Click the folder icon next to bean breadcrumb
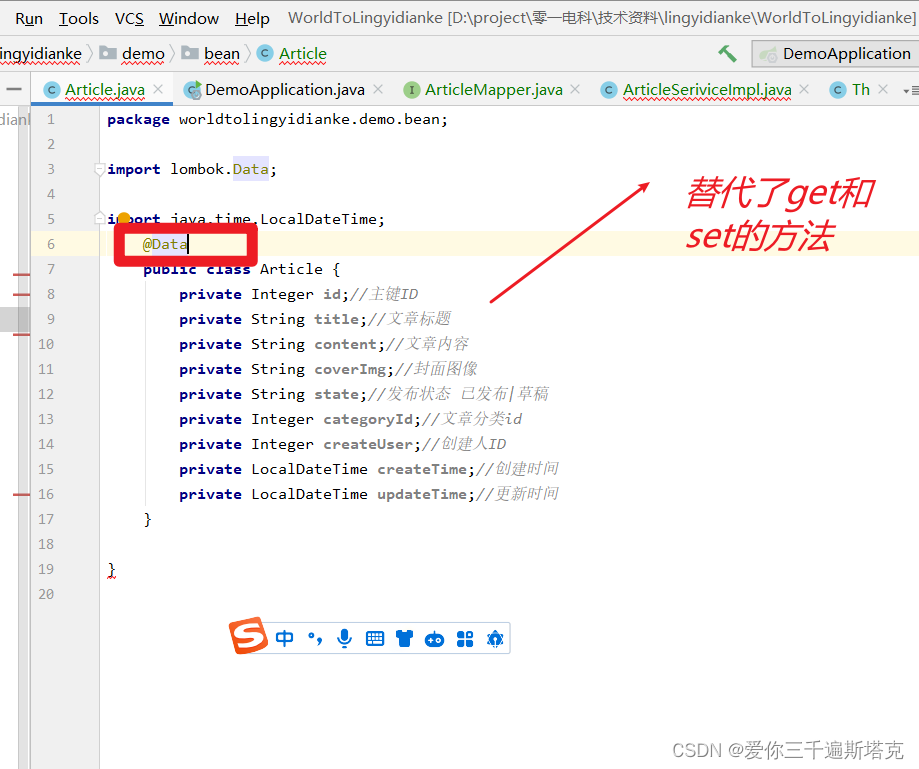This screenshot has width=919, height=769. pos(190,53)
